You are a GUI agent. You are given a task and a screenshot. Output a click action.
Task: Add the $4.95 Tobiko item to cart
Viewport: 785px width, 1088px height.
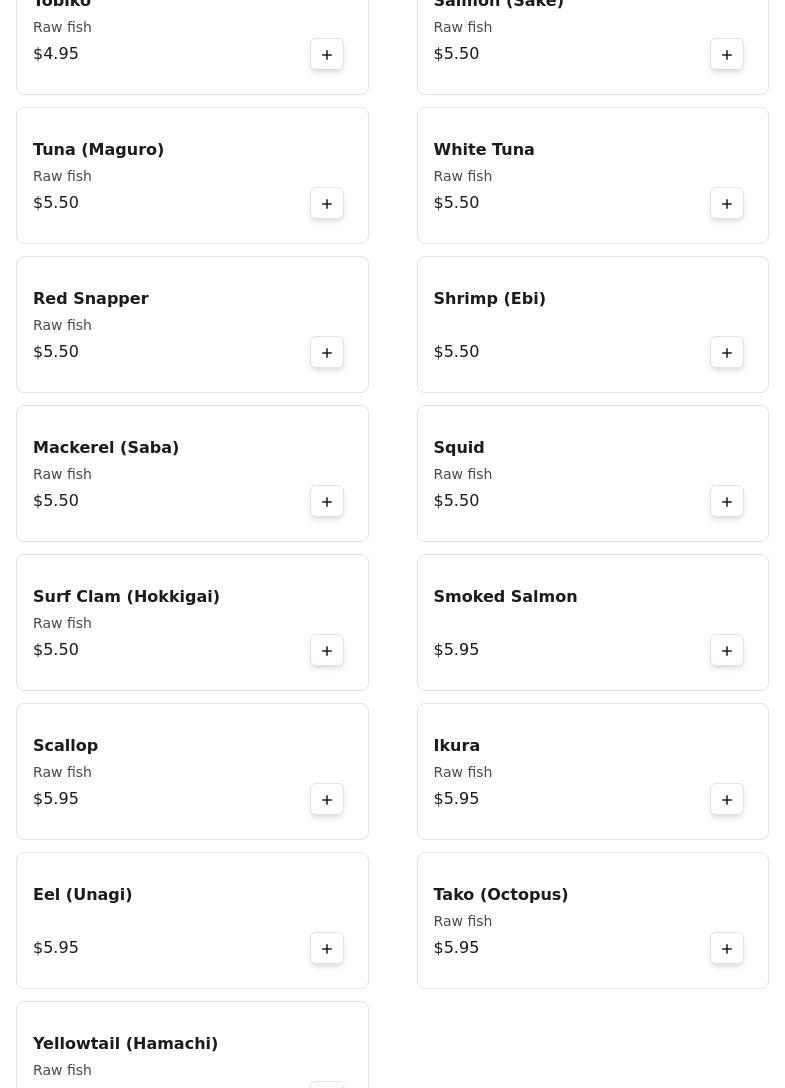pyautogui.click(x=327, y=54)
